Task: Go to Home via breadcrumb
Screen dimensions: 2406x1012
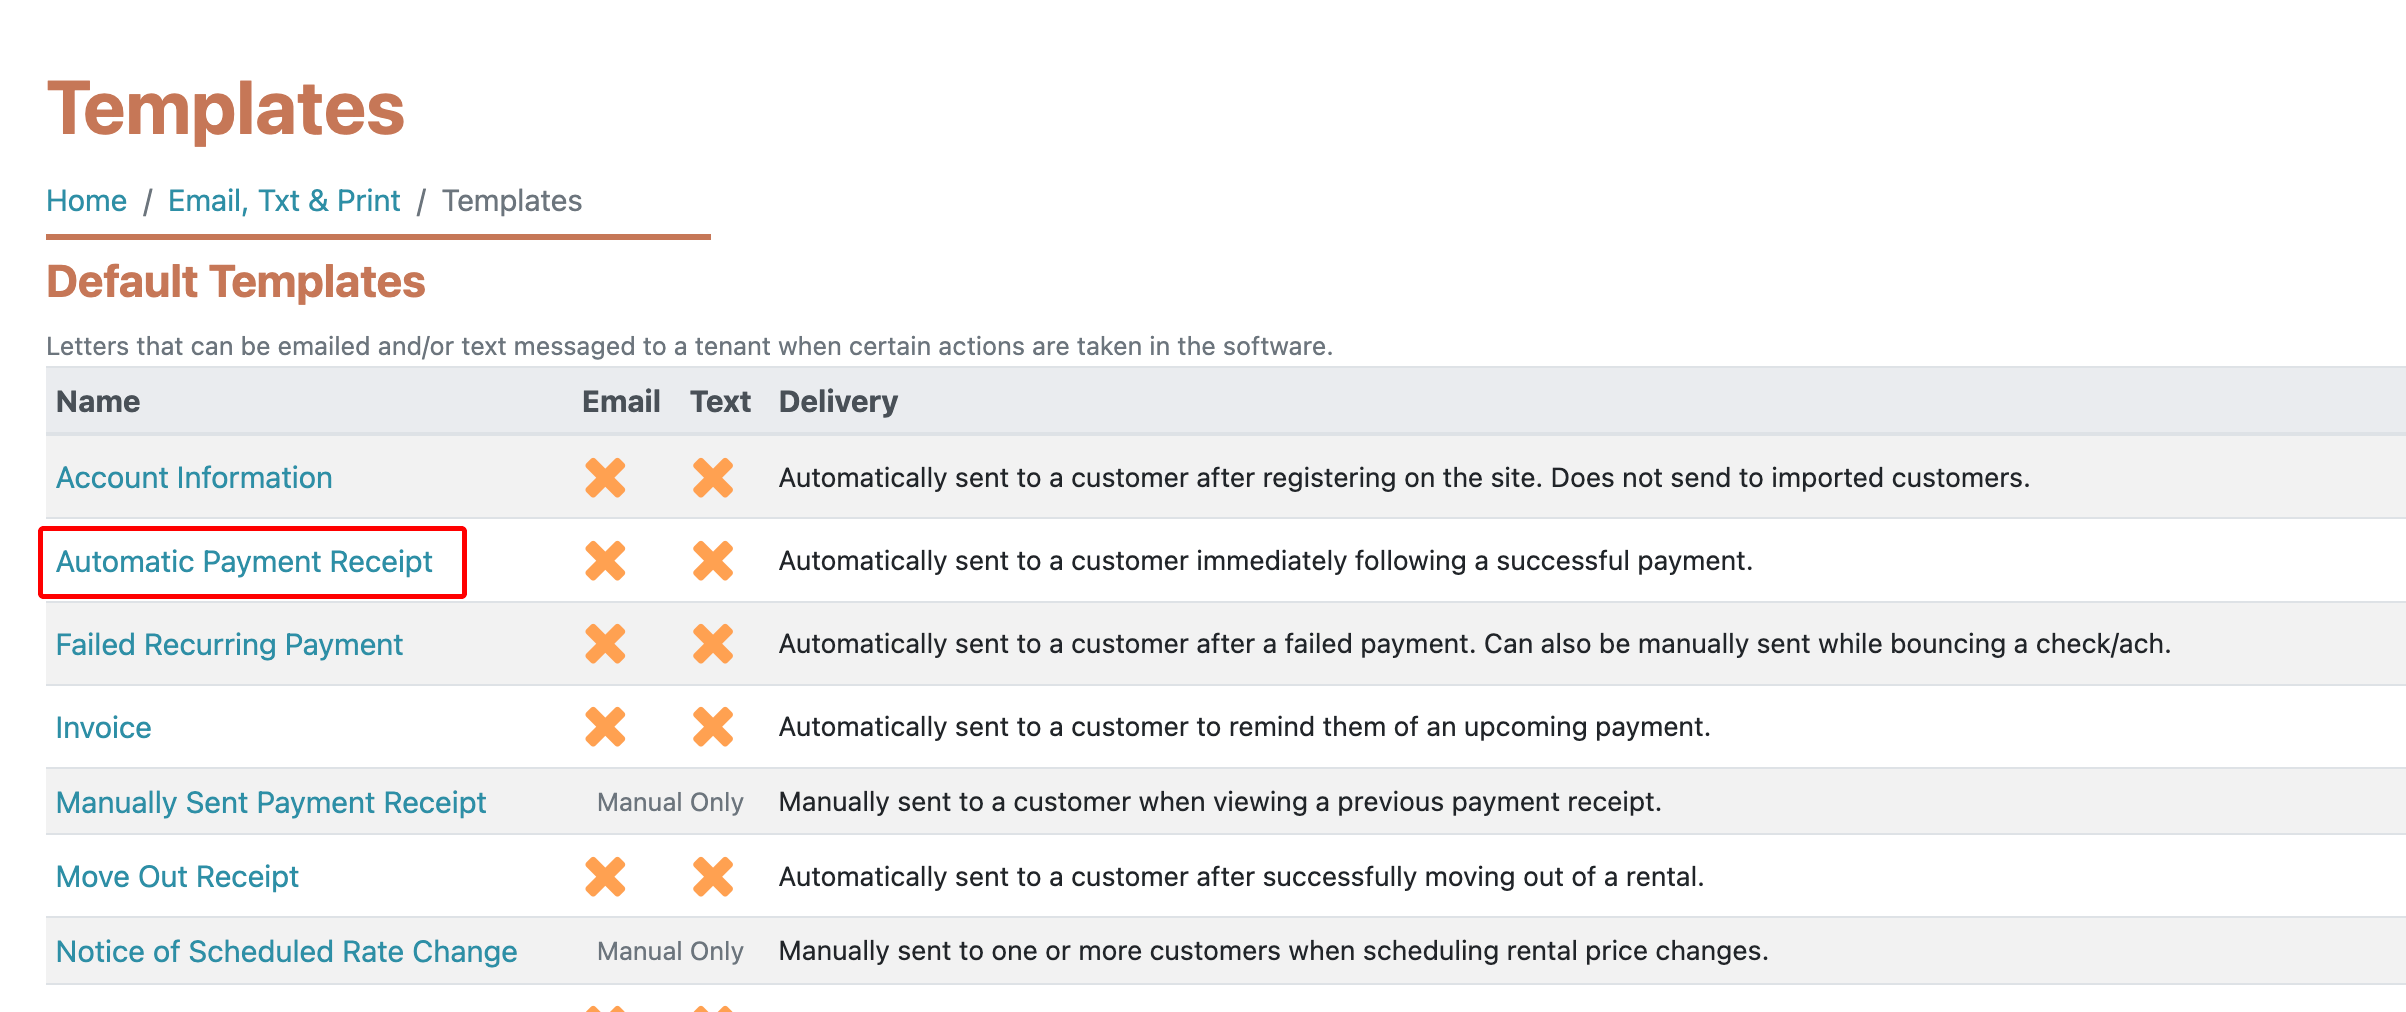Action: pos(87,201)
